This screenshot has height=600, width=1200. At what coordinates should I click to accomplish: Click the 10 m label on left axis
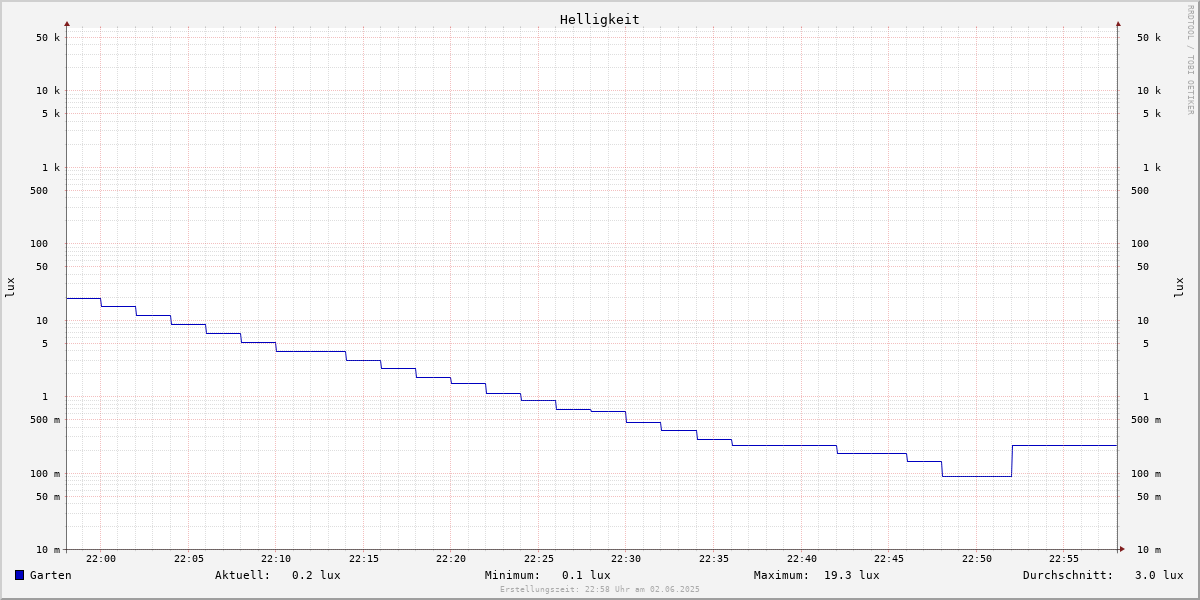point(48,550)
